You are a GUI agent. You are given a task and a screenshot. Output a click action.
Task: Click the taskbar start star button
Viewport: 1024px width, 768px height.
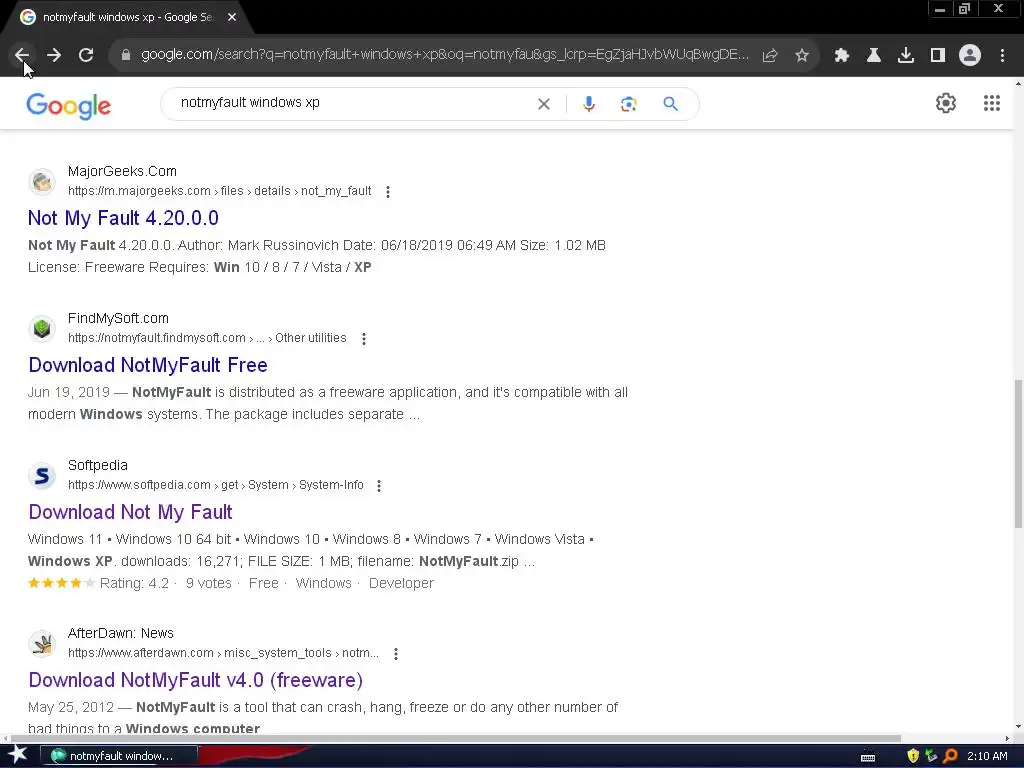pyautogui.click(x=17, y=755)
